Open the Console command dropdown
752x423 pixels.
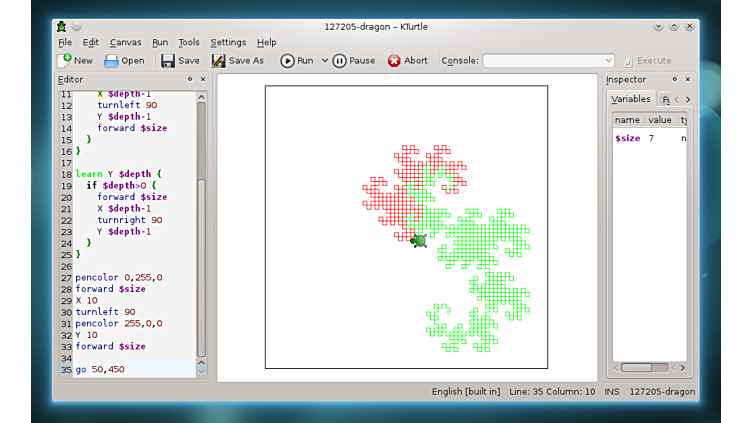point(608,61)
